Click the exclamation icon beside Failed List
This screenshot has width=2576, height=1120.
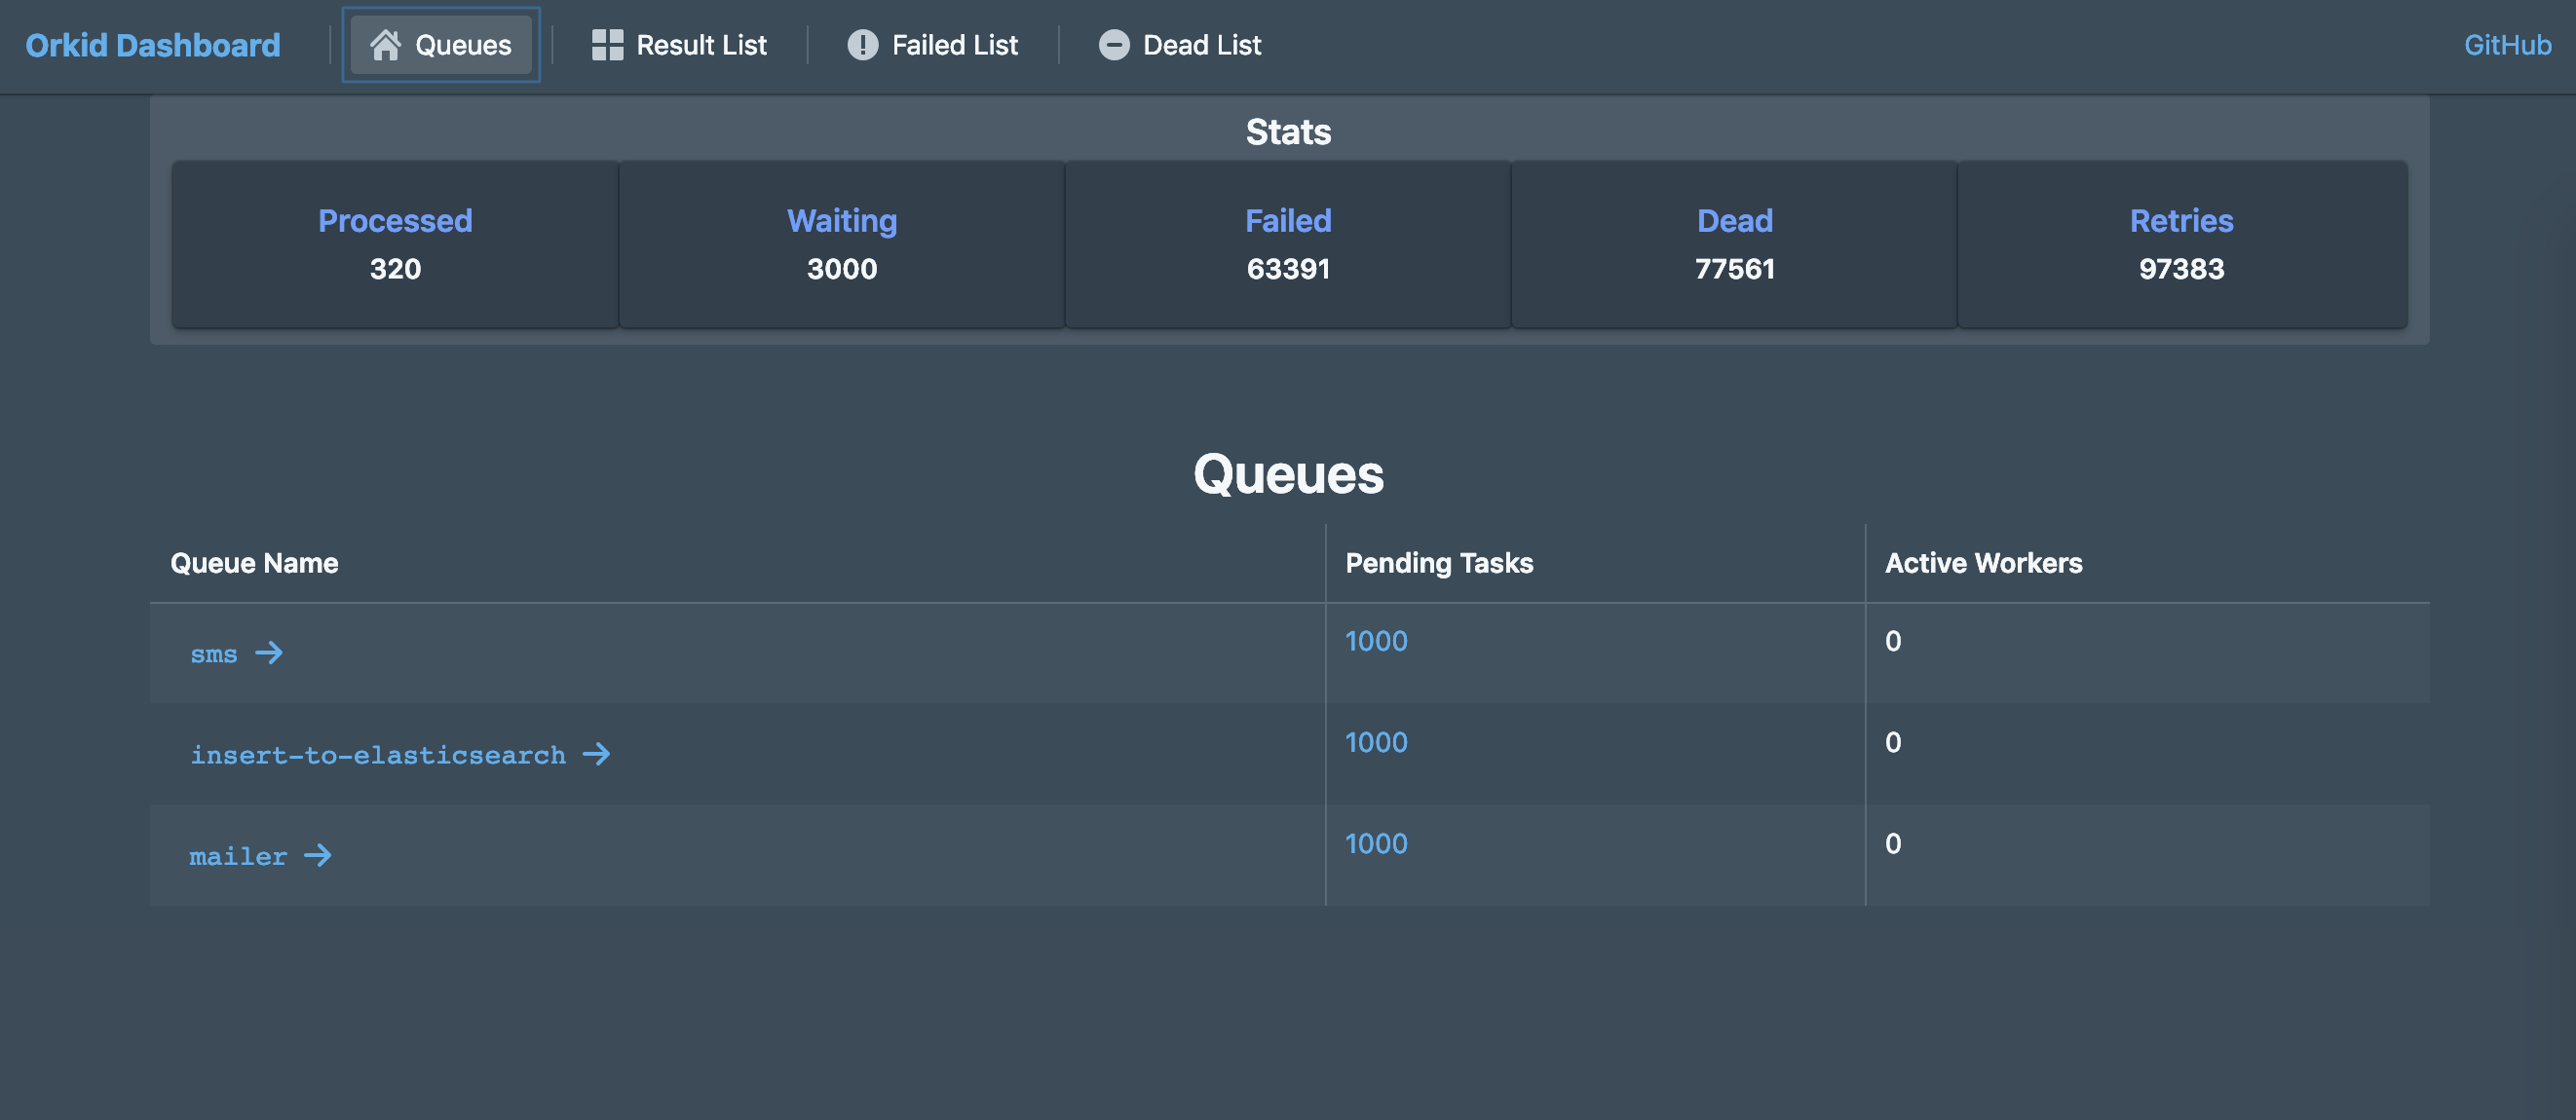[x=862, y=45]
